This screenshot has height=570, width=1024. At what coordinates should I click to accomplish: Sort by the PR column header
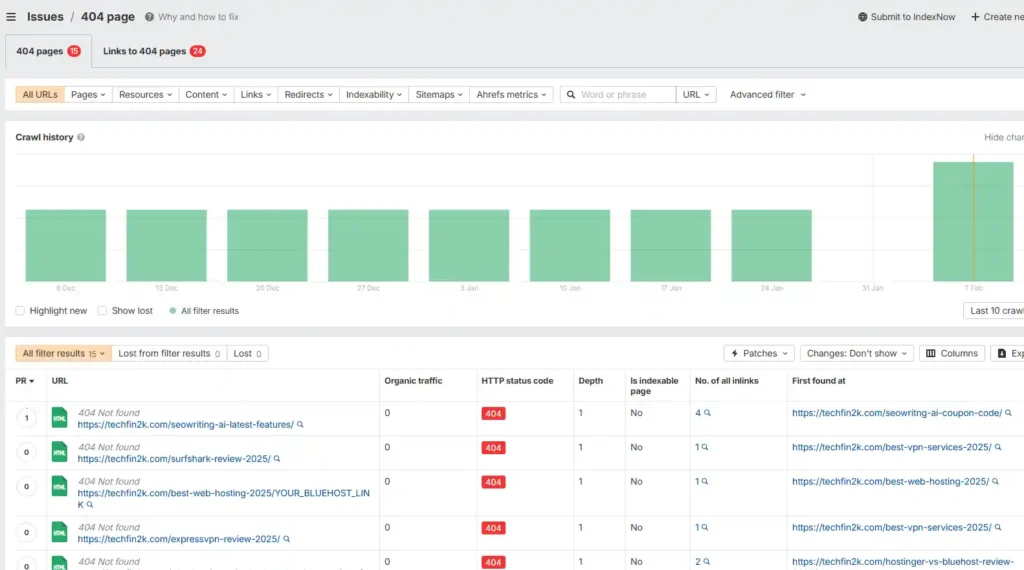(x=25, y=381)
